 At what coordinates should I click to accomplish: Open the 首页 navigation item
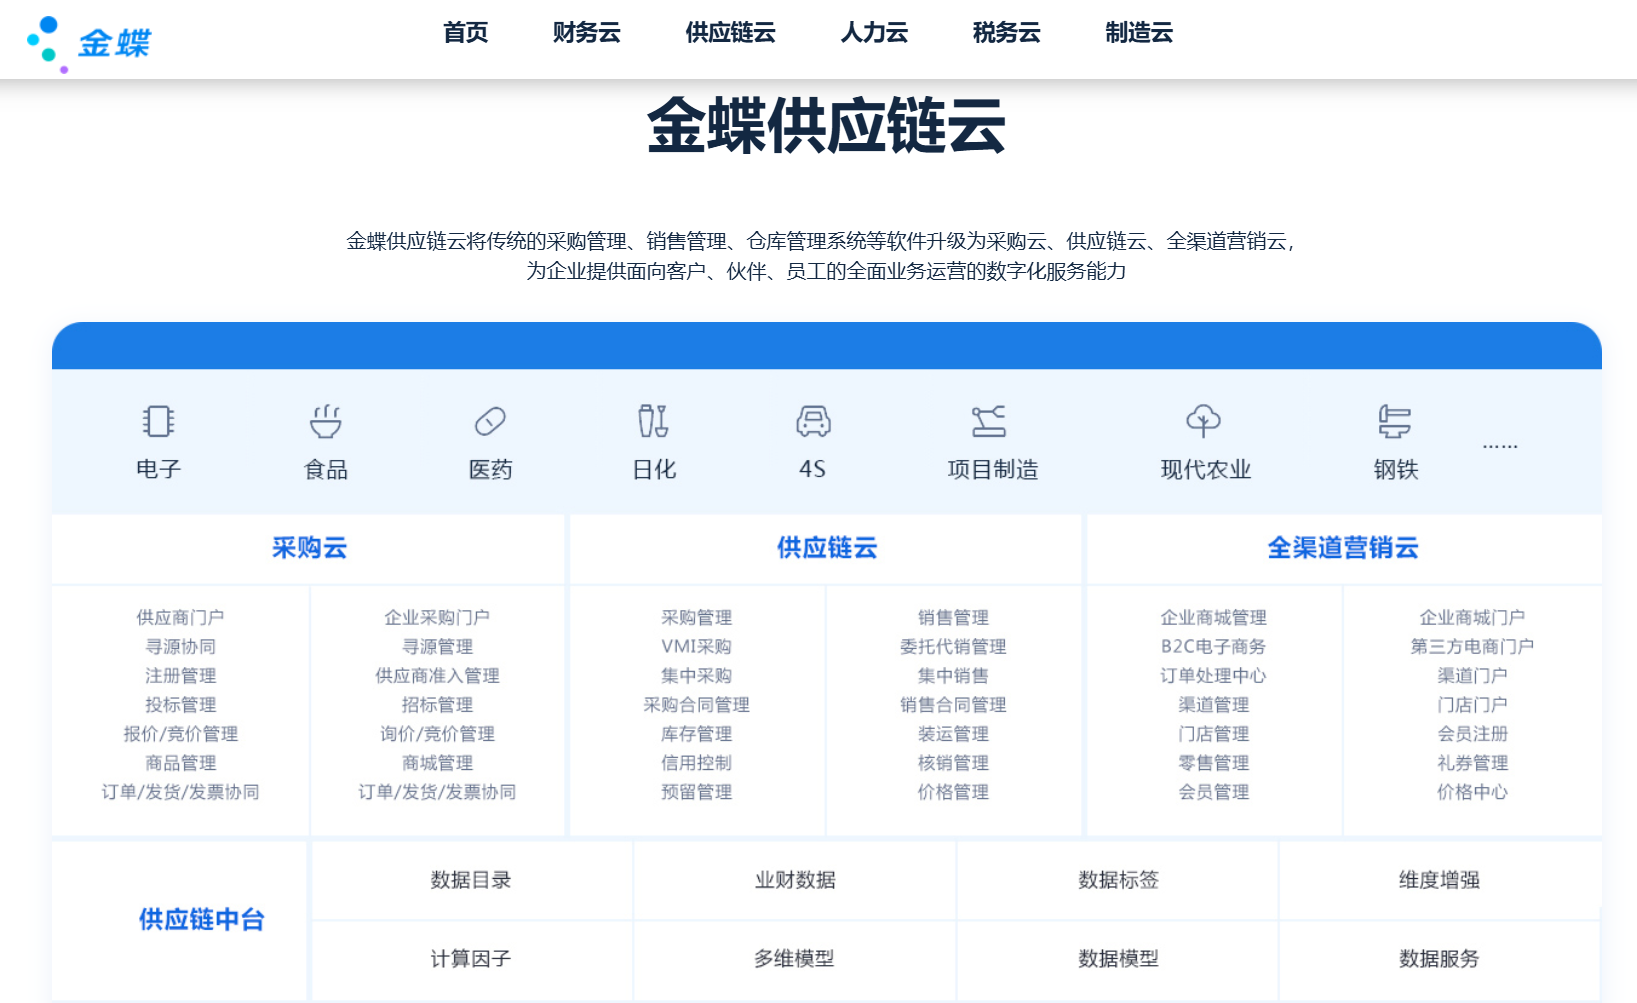point(466,33)
